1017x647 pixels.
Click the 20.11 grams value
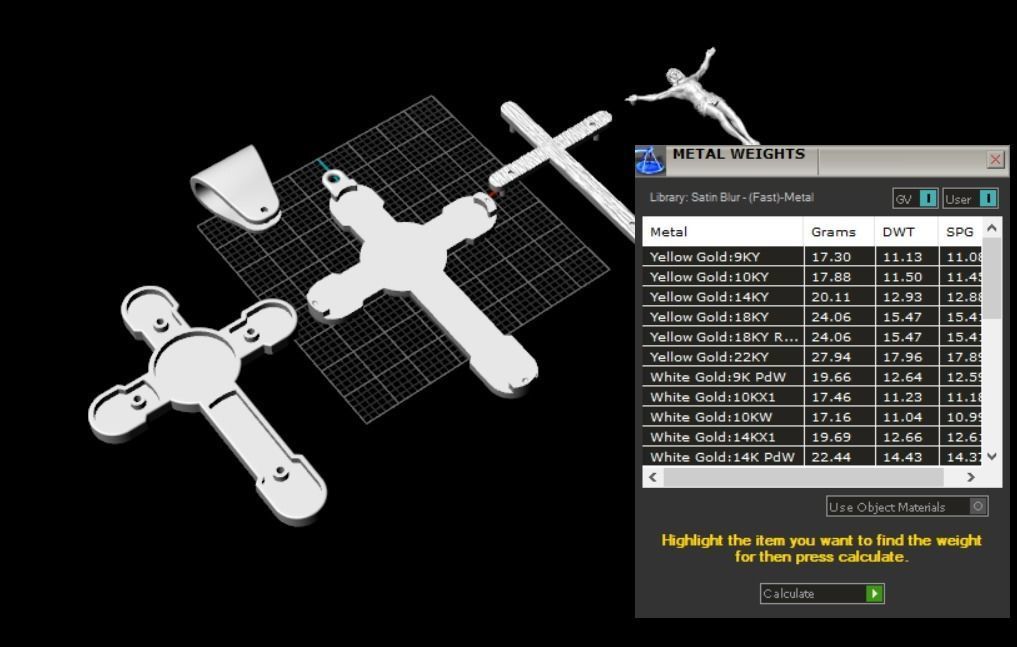point(831,297)
